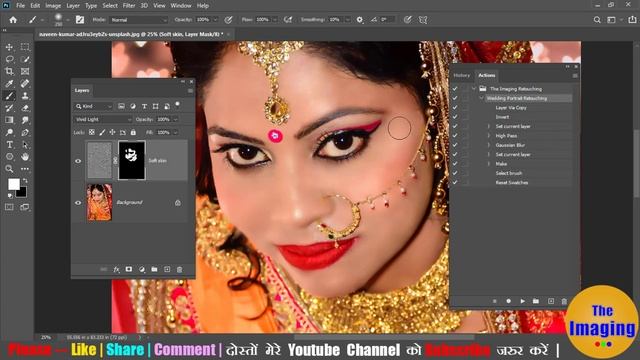
Task: Open brush settings gear for smoothing
Action: [x=360, y=20]
